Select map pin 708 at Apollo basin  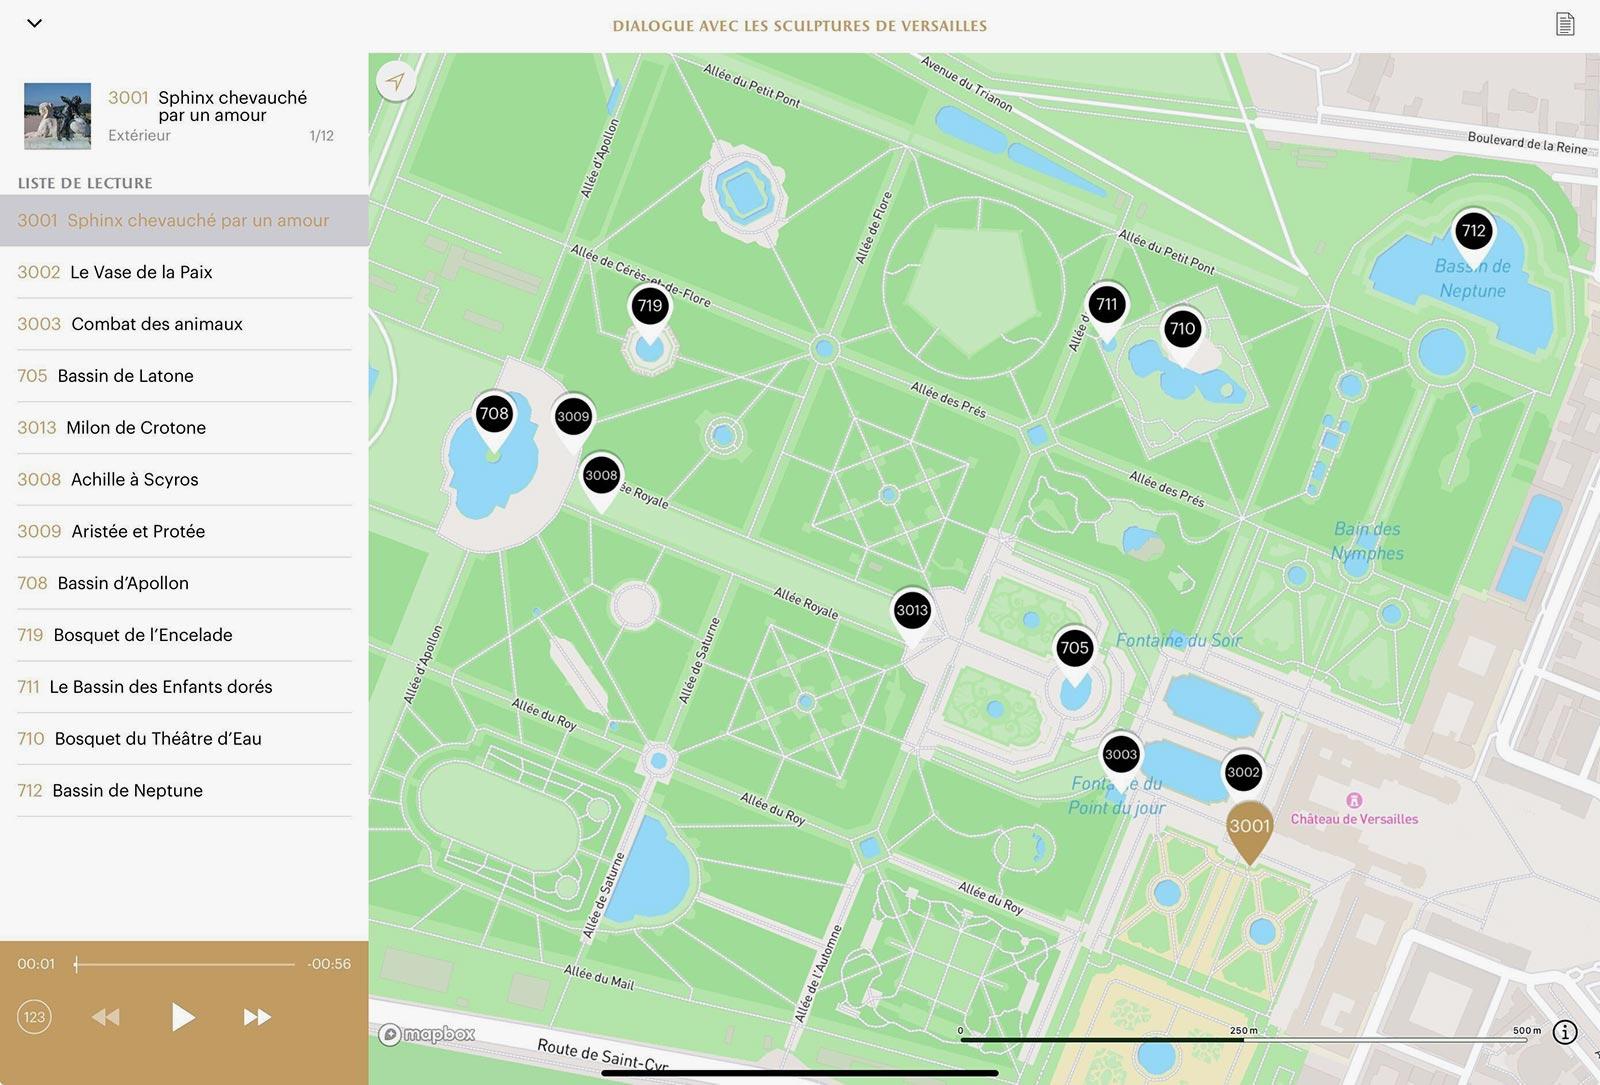pos(494,414)
